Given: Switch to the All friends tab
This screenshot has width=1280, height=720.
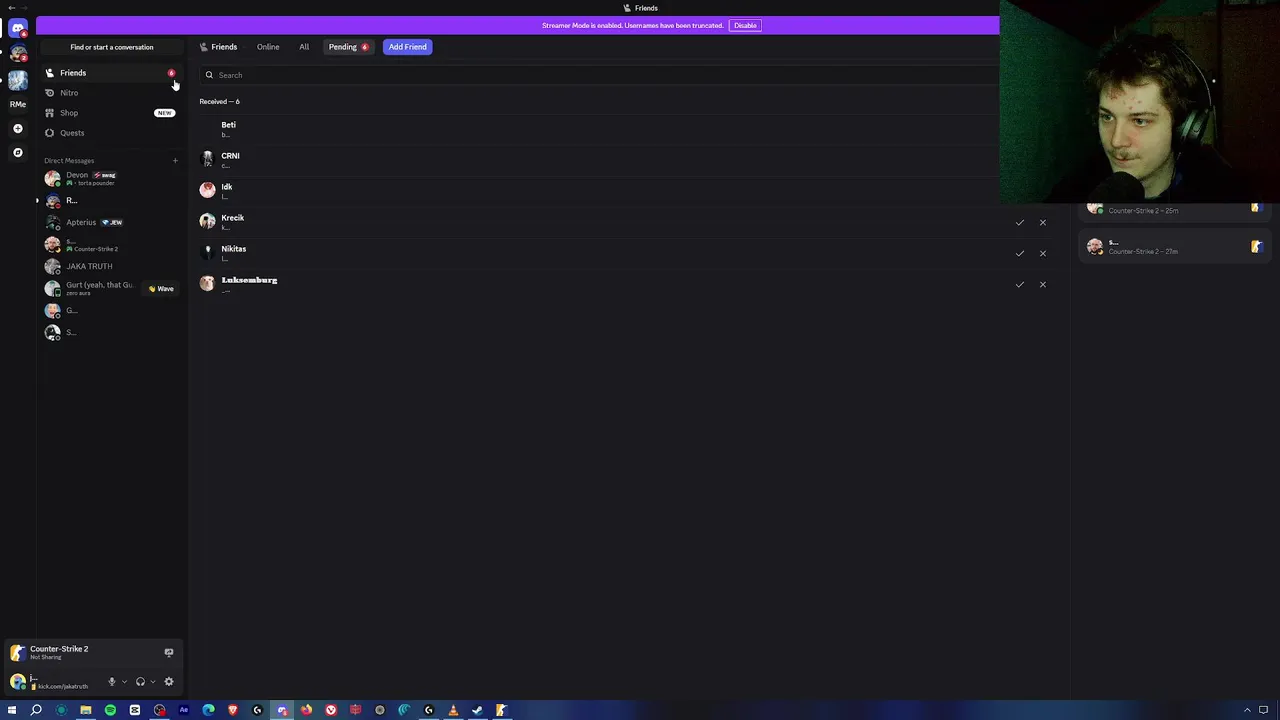Looking at the screenshot, I should (304, 47).
